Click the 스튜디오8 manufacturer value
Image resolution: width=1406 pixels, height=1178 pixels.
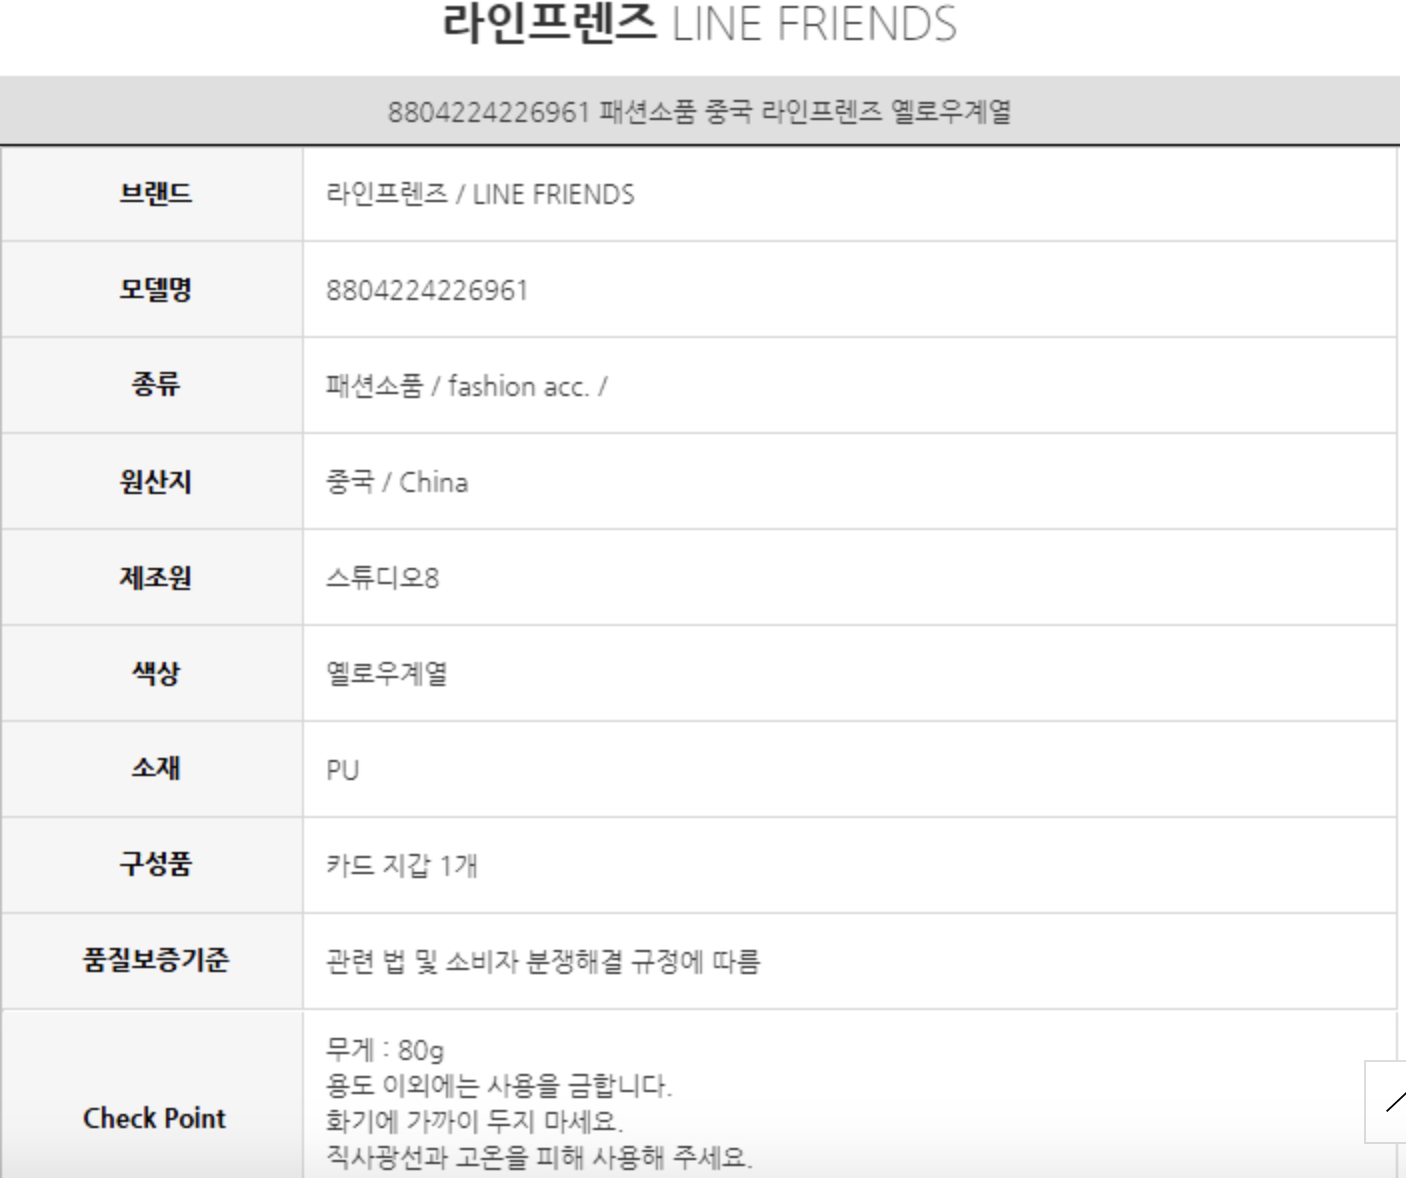click(x=382, y=578)
